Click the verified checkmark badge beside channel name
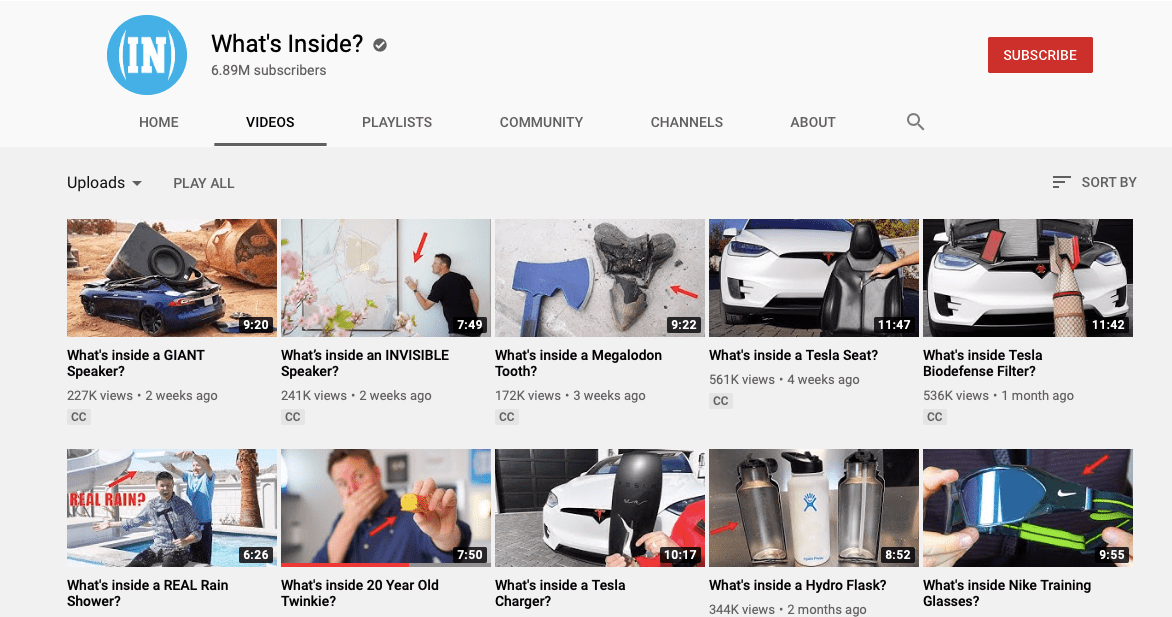Viewport: 1172px width, 617px height. point(380,45)
